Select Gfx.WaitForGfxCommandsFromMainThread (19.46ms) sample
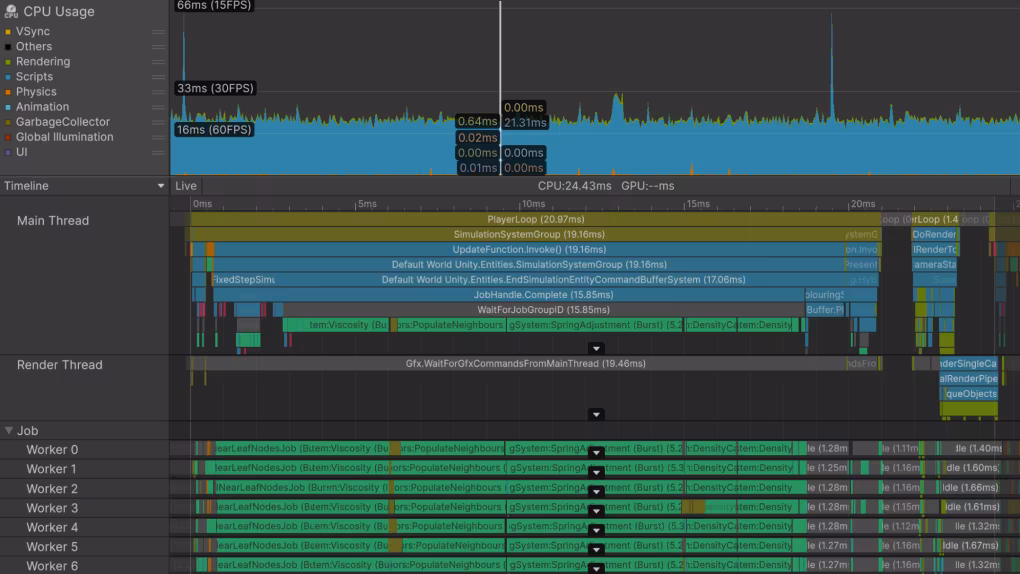The width and height of the screenshot is (1020, 574). pos(525,363)
